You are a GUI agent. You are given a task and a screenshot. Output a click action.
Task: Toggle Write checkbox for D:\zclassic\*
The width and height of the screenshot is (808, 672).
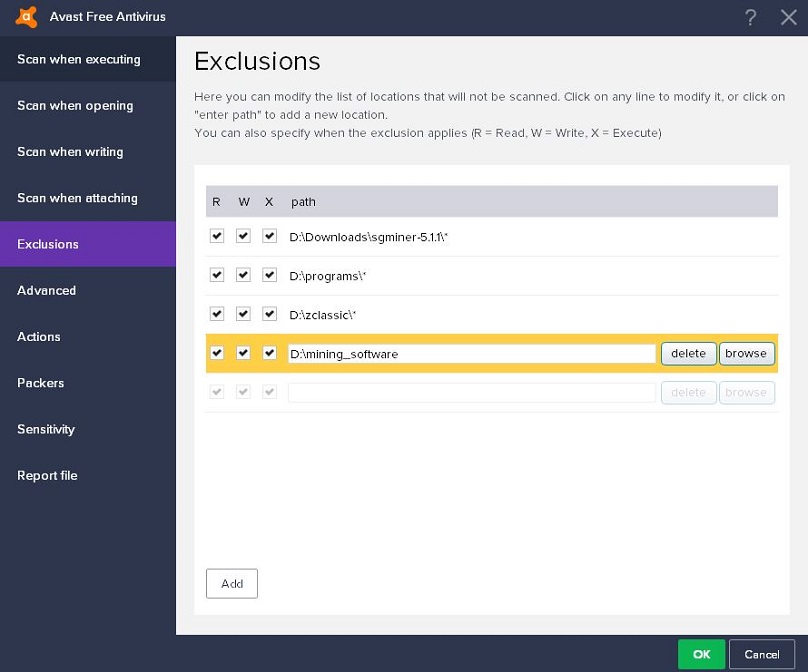tap(243, 314)
